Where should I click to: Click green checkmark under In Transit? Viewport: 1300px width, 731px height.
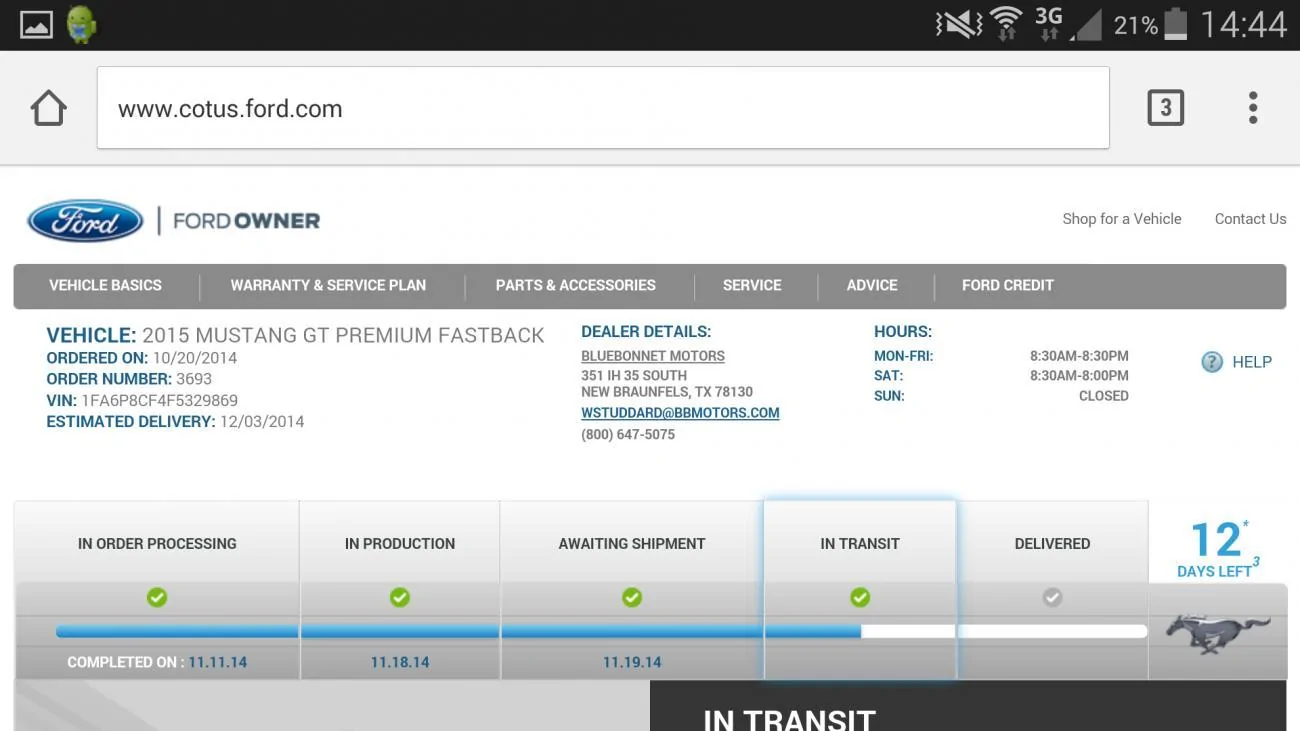pyautogui.click(x=860, y=597)
